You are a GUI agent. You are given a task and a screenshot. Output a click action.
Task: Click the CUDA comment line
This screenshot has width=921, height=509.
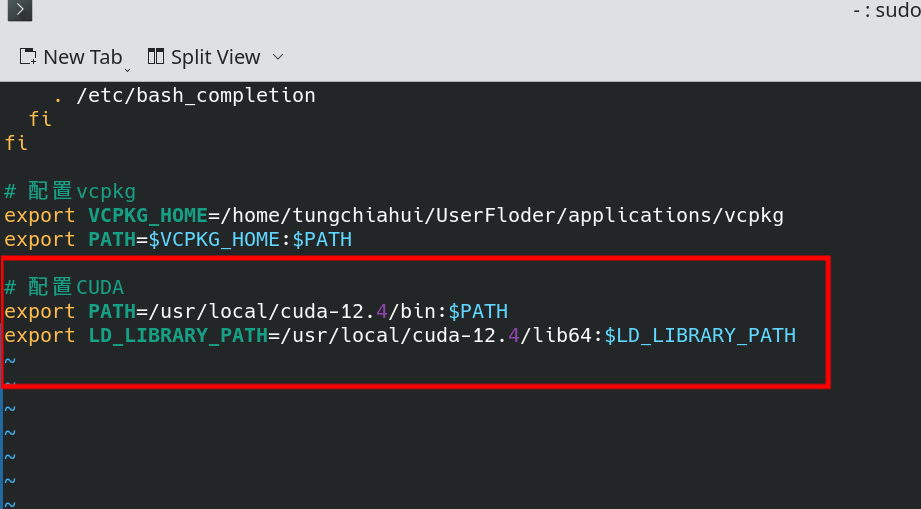pos(64,287)
